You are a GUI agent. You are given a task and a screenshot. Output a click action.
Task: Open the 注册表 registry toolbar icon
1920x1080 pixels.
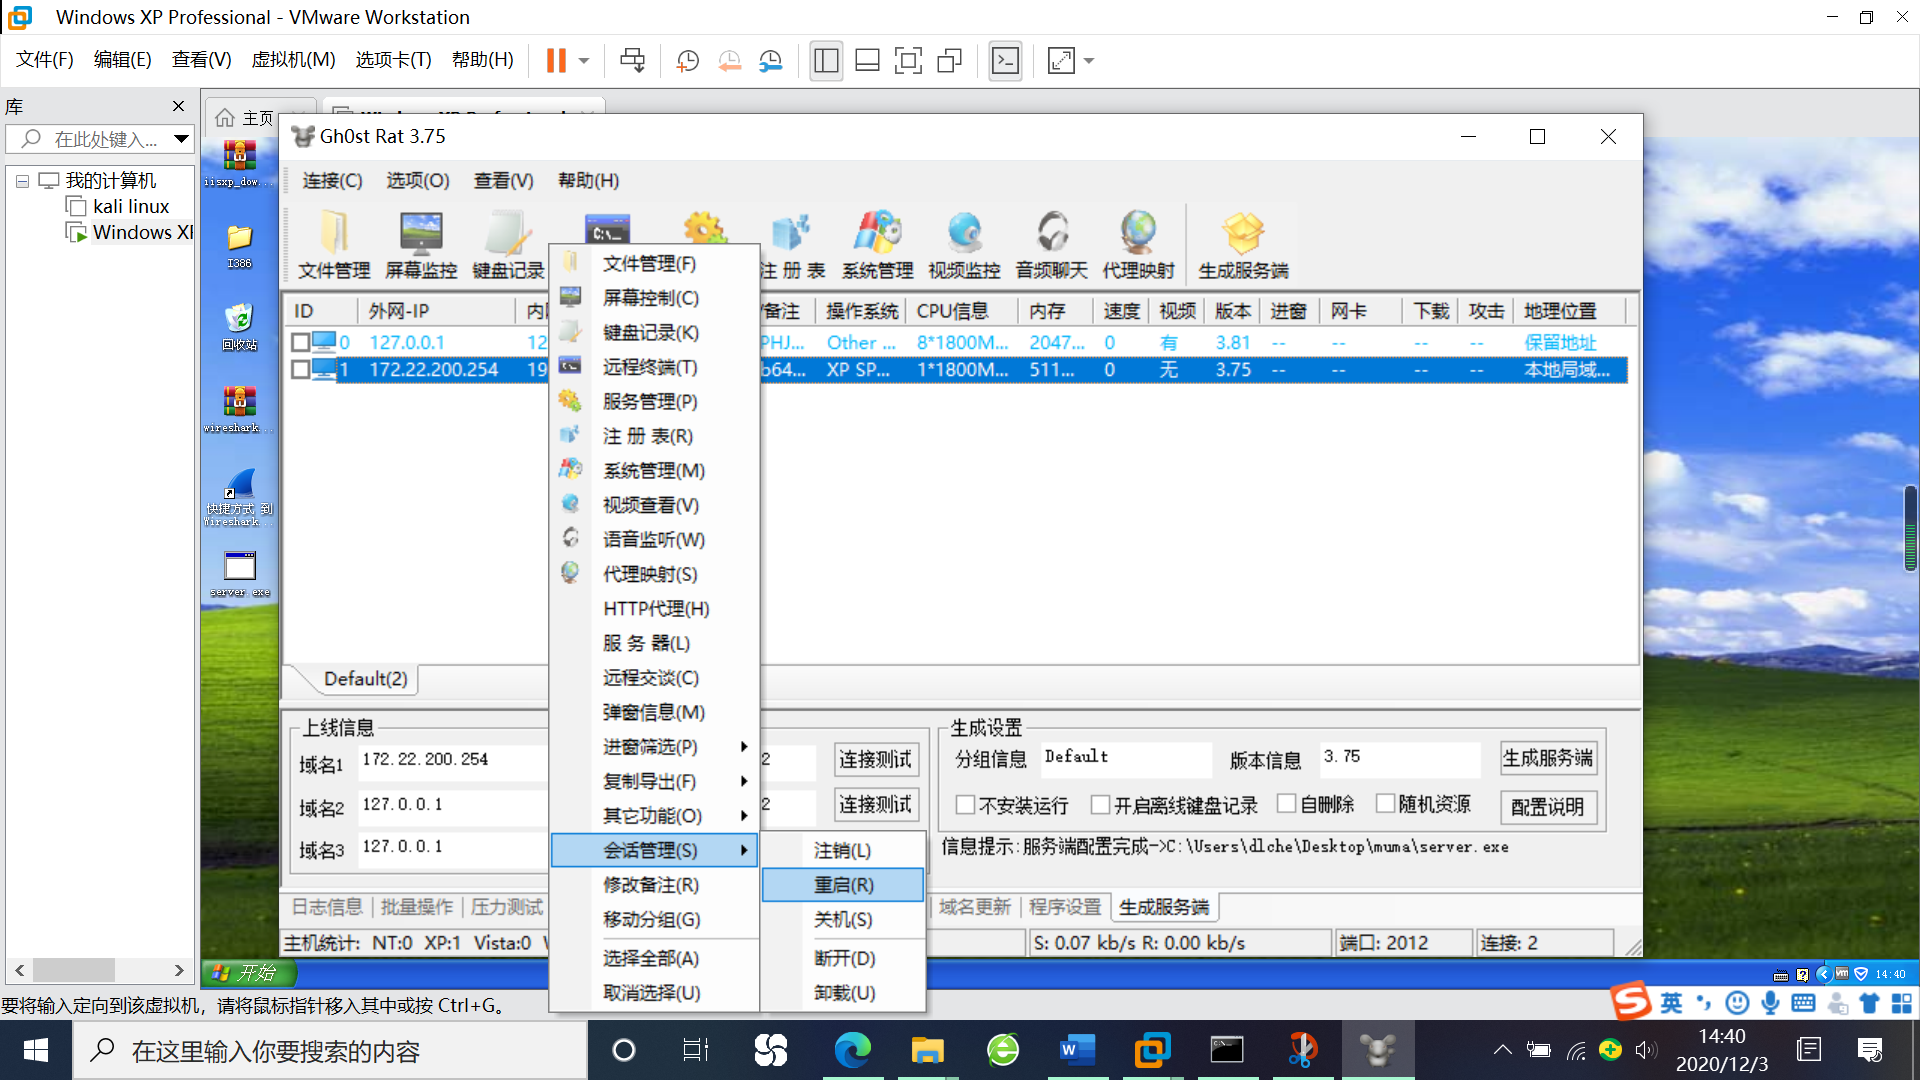(x=791, y=245)
